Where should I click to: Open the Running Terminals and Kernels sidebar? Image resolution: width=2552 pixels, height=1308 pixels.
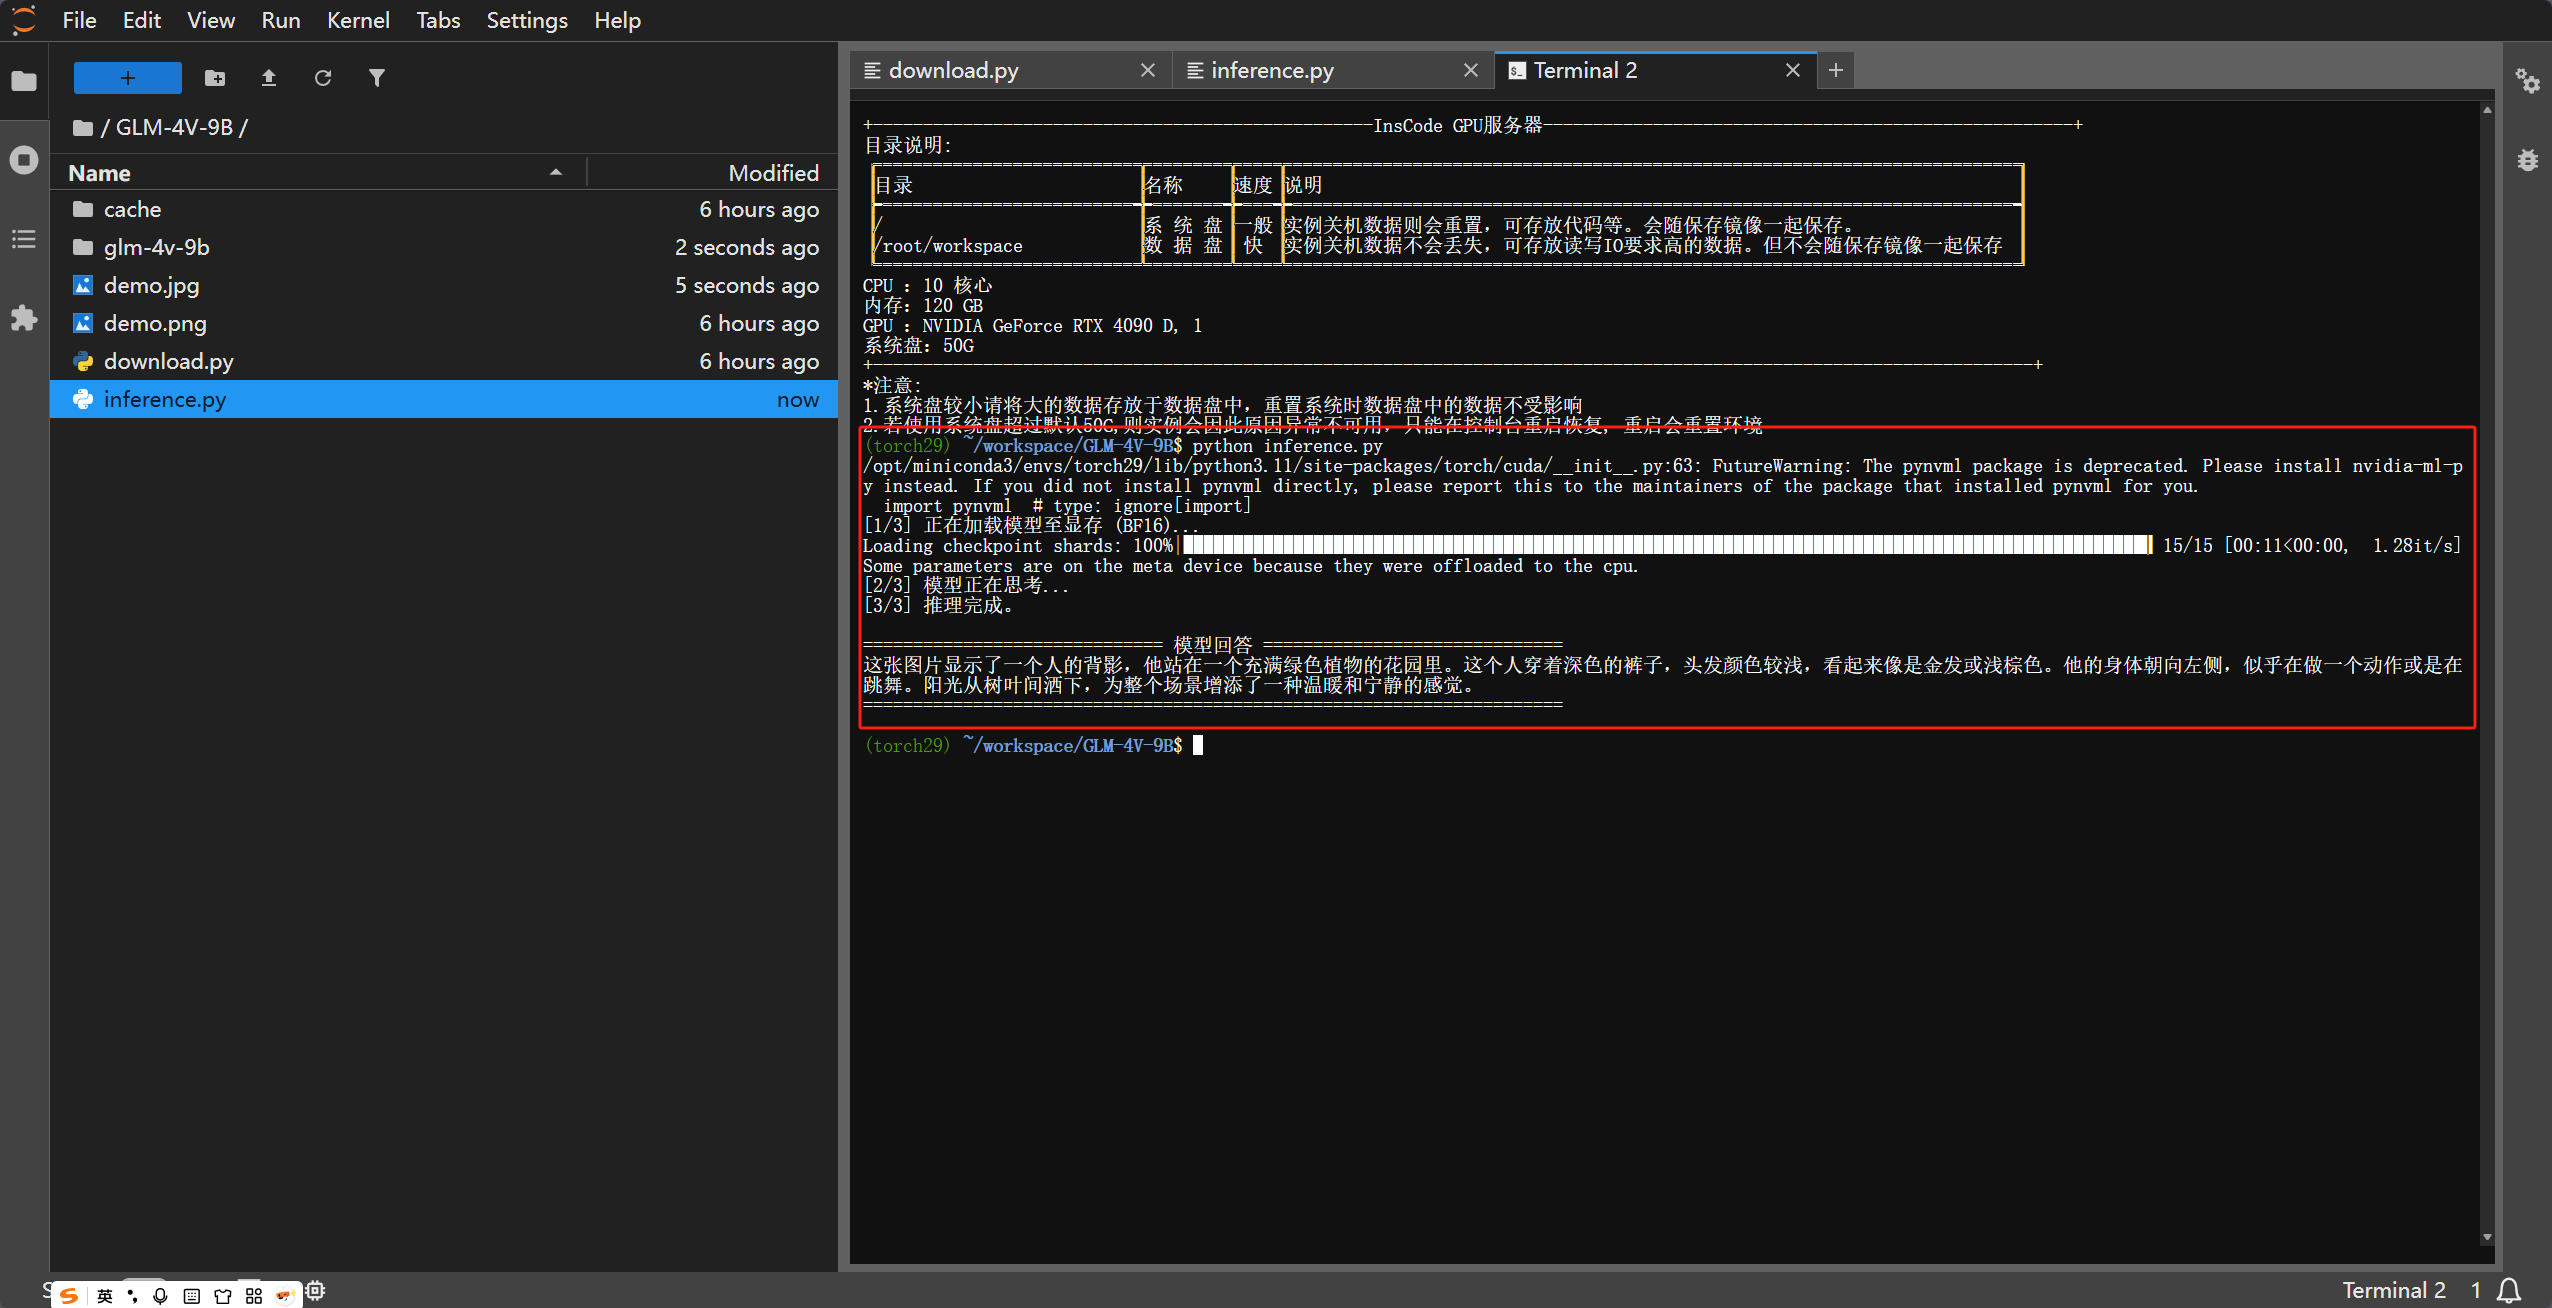tap(24, 160)
